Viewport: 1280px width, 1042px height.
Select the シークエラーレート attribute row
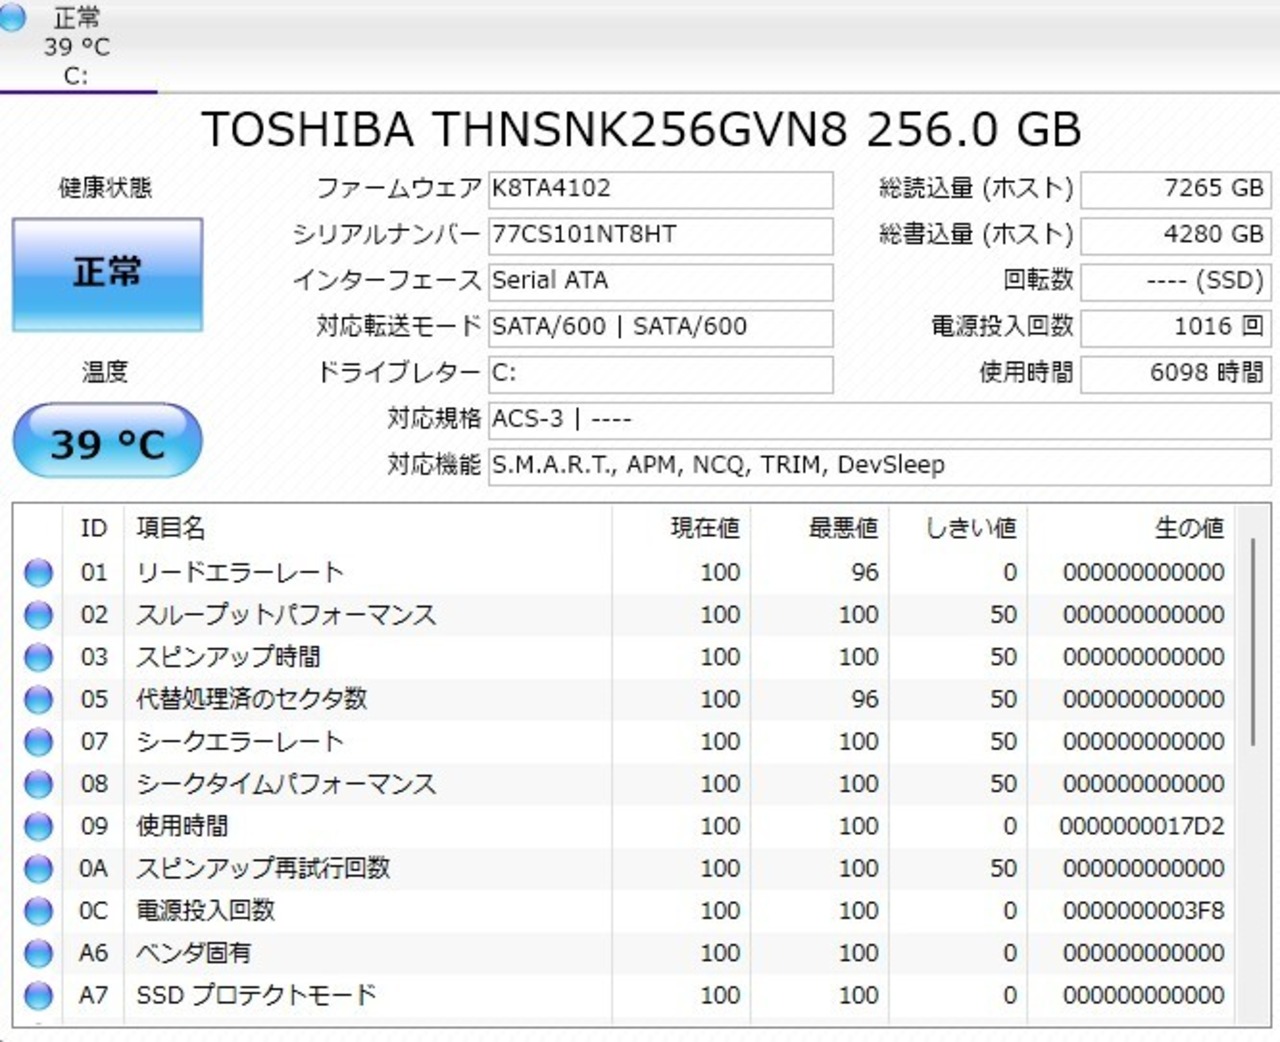[626, 742]
